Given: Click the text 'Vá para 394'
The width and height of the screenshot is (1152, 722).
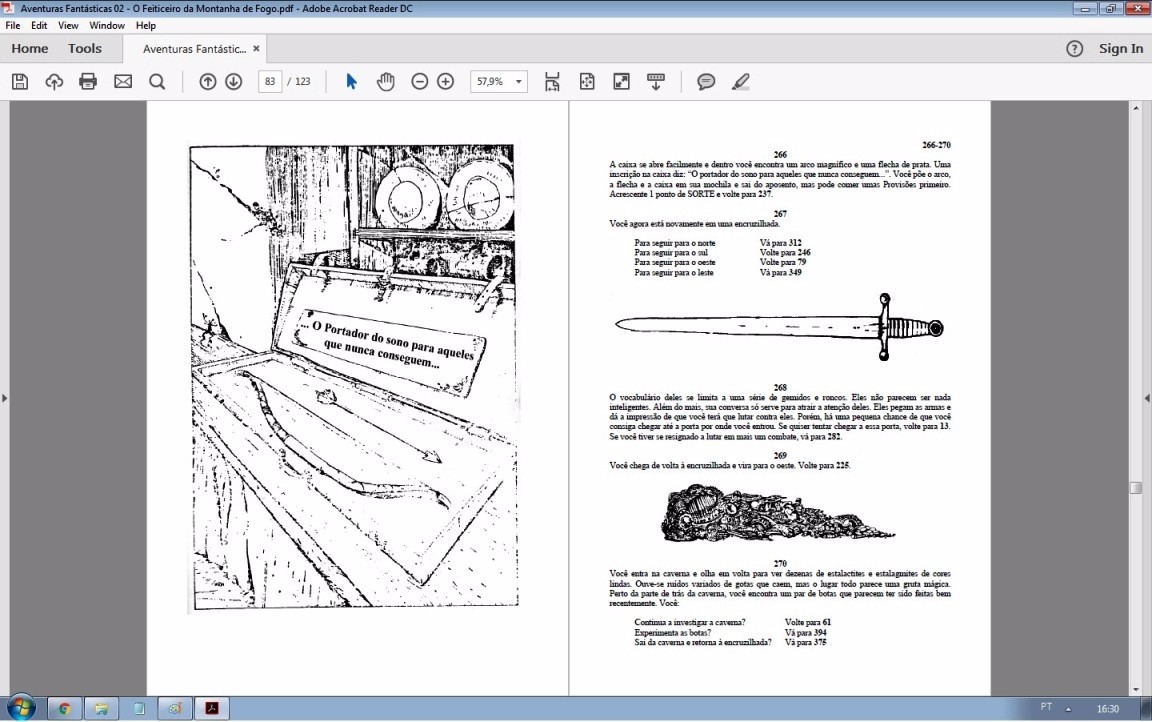Looking at the screenshot, I should tap(805, 632).
